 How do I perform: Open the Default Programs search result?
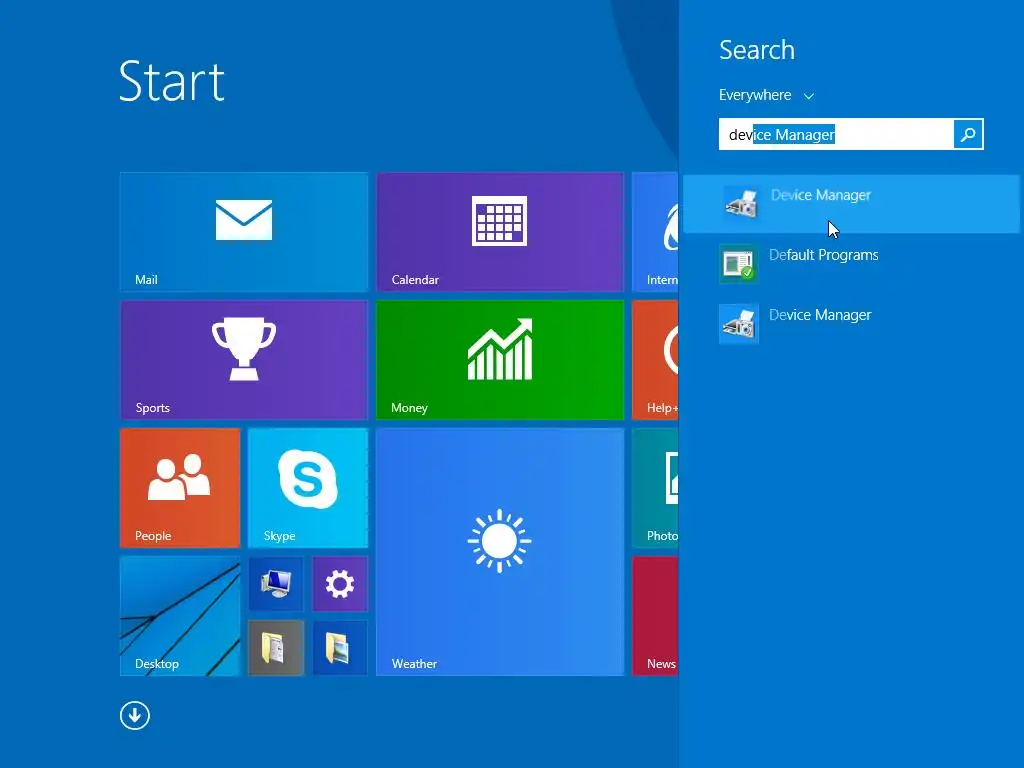[x=851, y=264]
